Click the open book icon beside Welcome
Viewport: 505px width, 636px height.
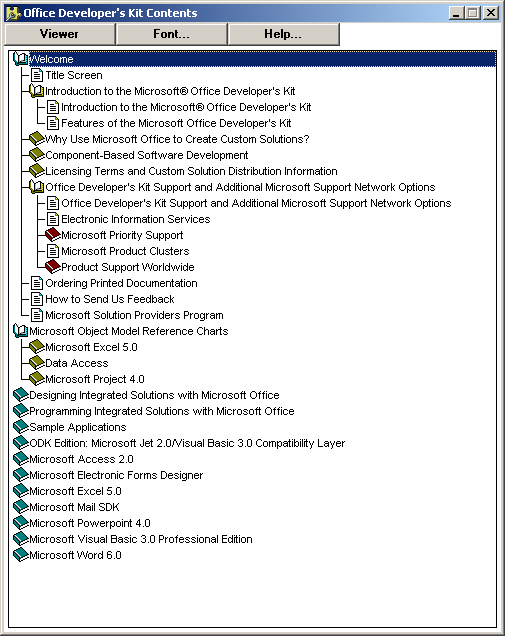20,59
